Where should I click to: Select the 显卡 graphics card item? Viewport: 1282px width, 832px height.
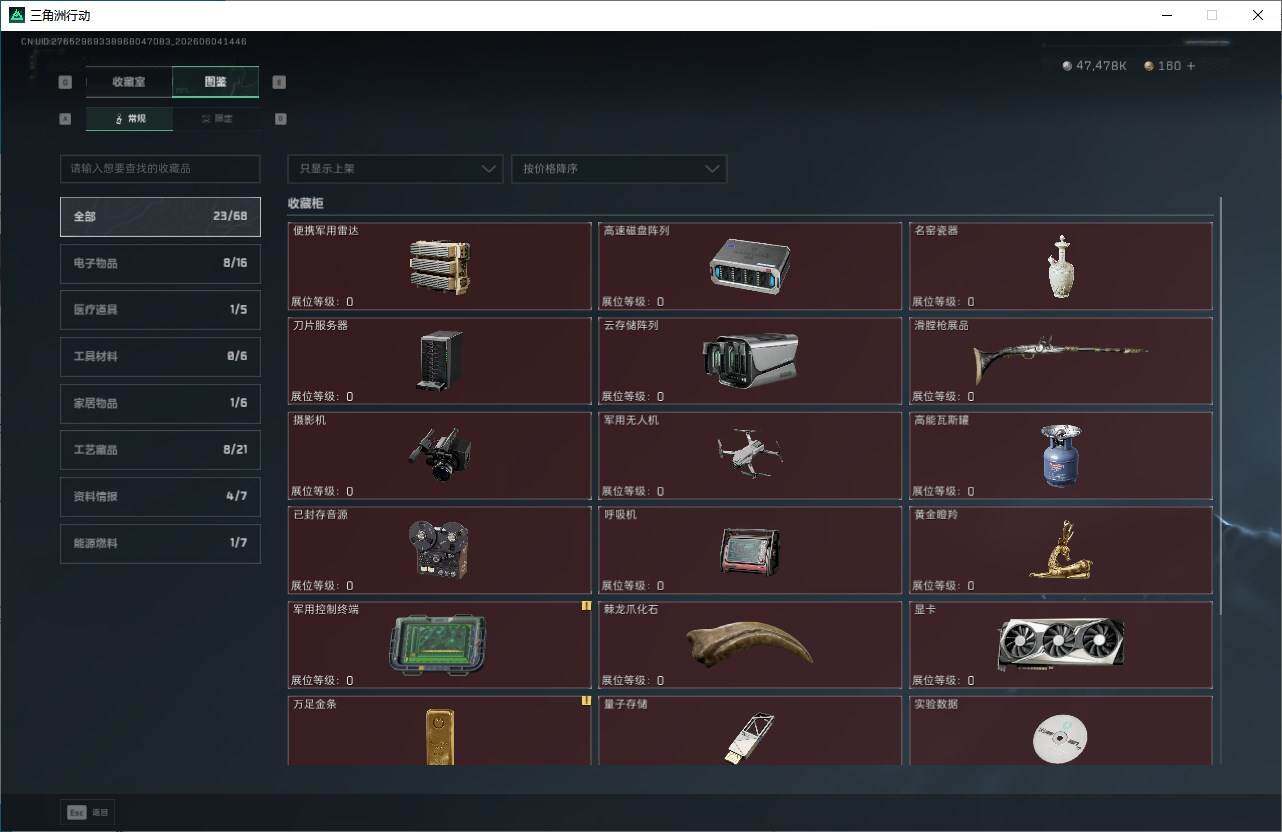point(1061,645)
